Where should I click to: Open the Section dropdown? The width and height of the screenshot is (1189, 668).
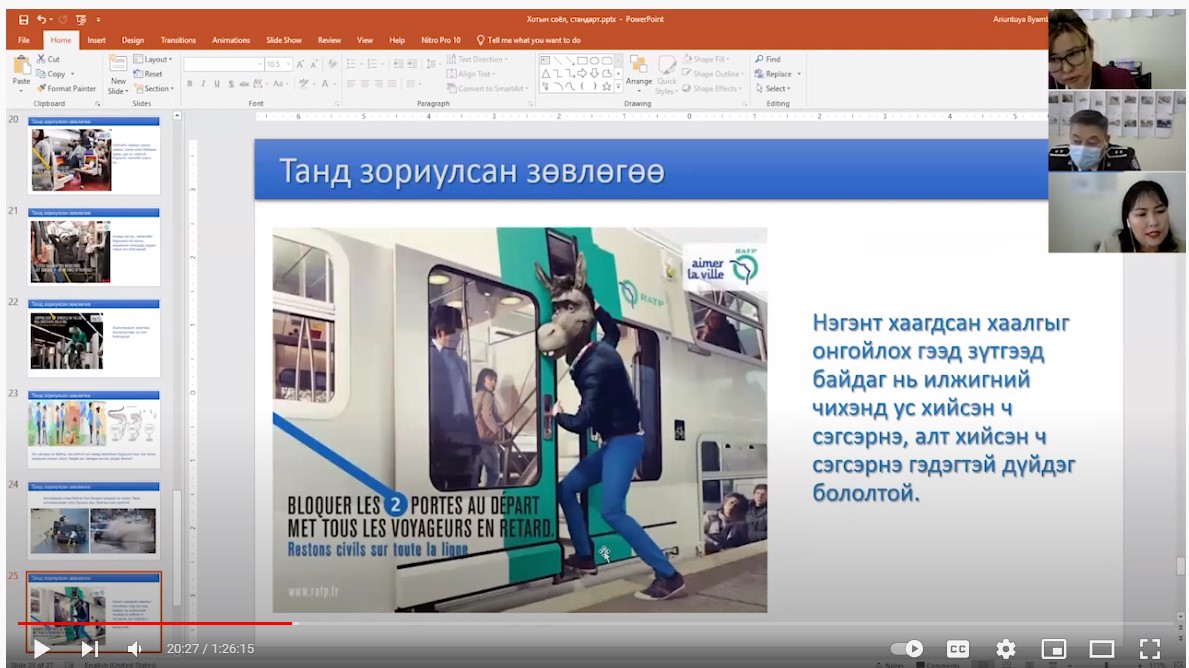pyautogui.click(x=154, y=89)
